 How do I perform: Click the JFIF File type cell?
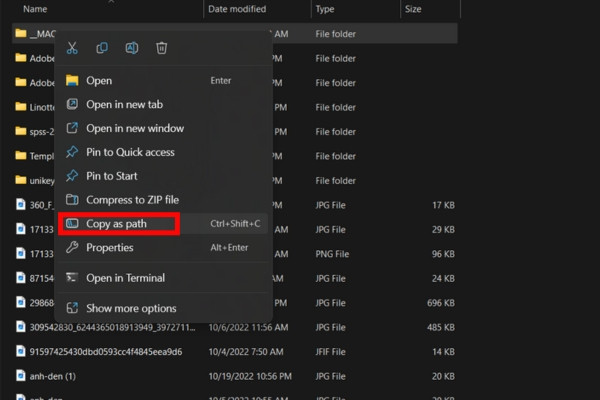point(331,352)
